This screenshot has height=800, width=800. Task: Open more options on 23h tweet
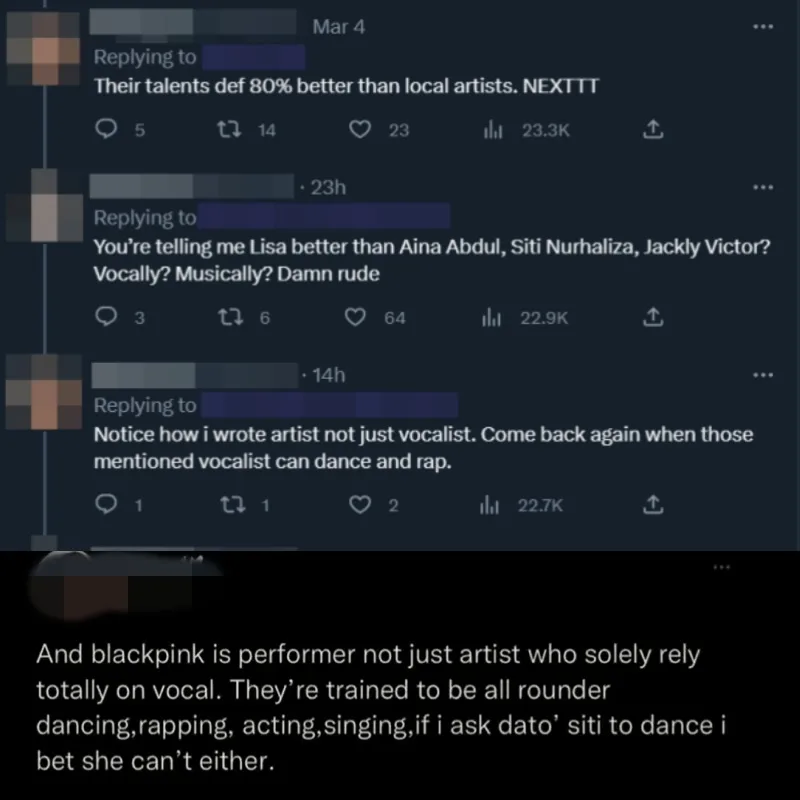tap(764, 187)
